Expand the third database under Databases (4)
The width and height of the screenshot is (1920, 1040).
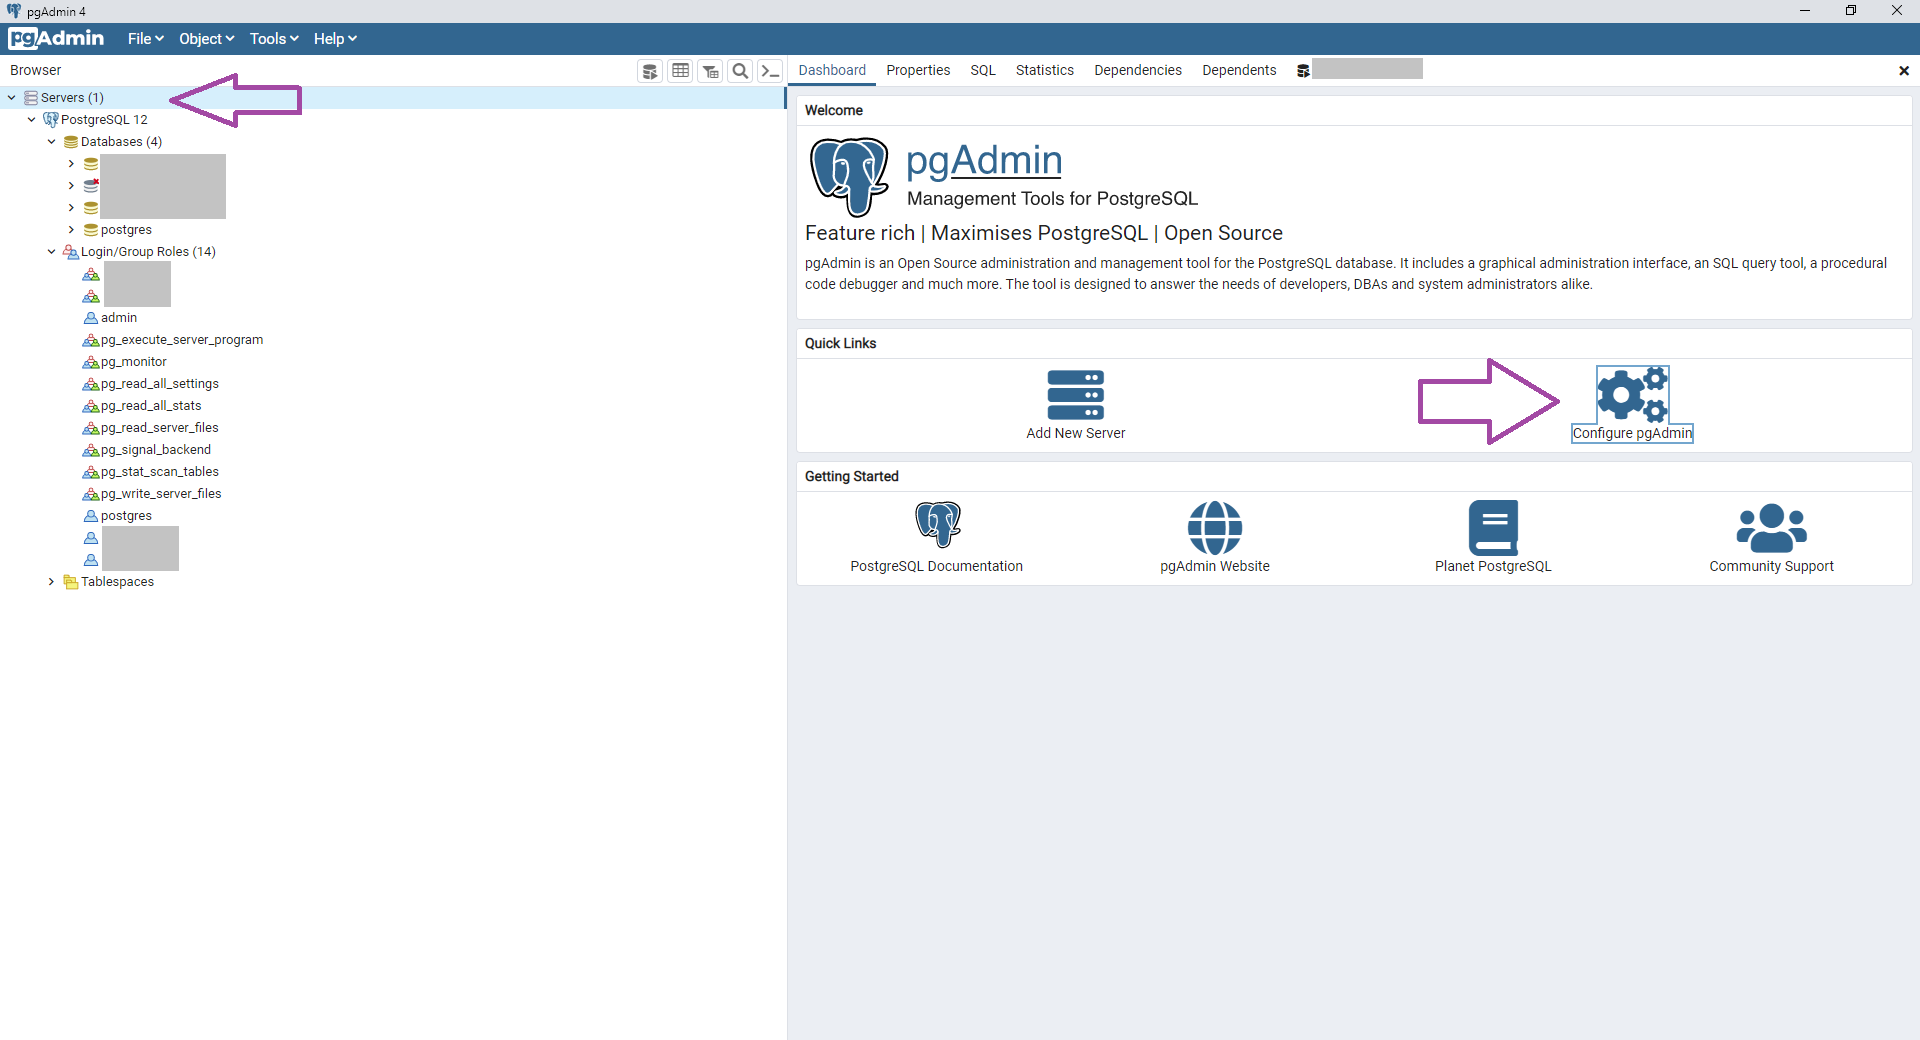coord(71,208)
